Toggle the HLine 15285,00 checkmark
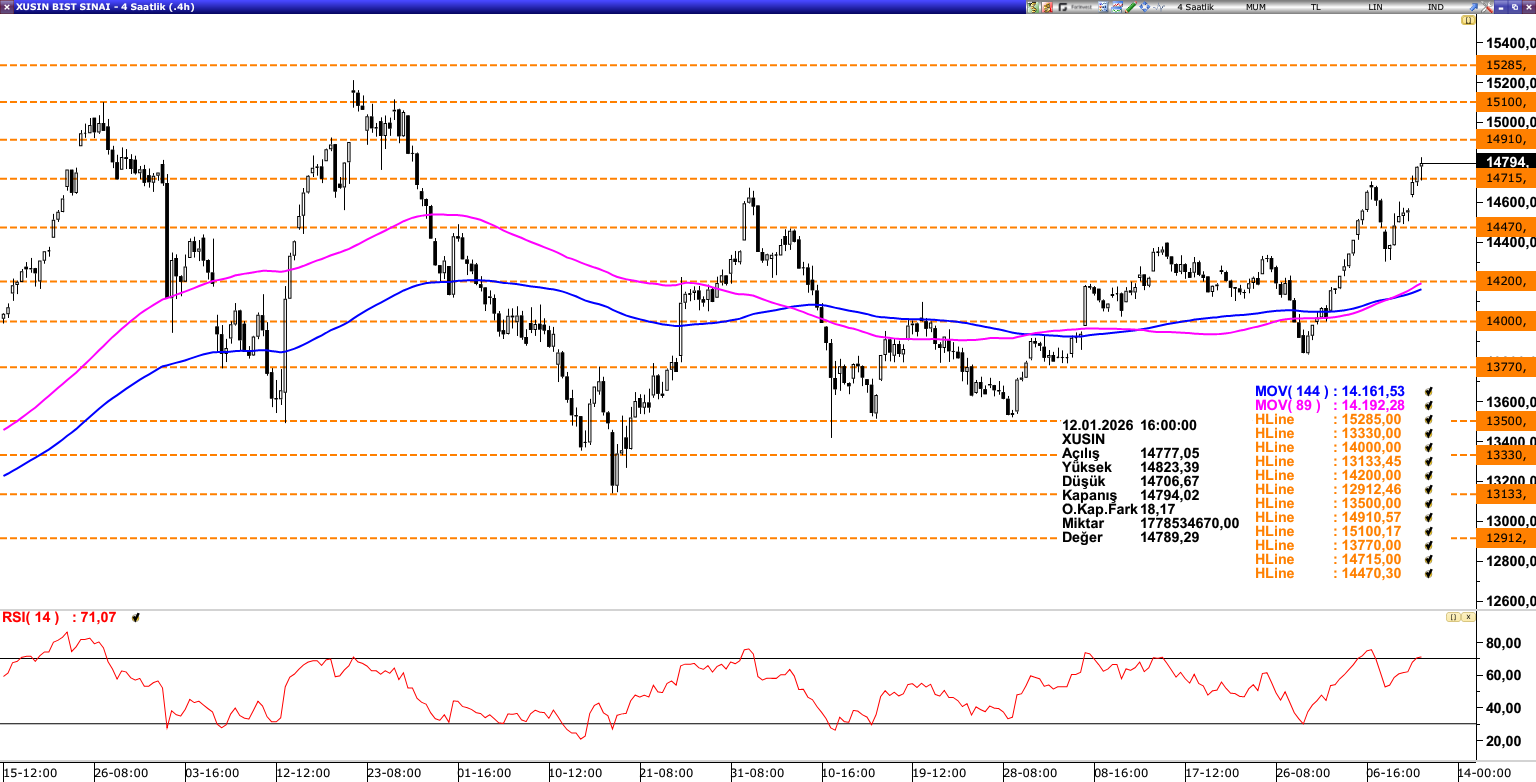1536x782 pixels. (1430, 420)
